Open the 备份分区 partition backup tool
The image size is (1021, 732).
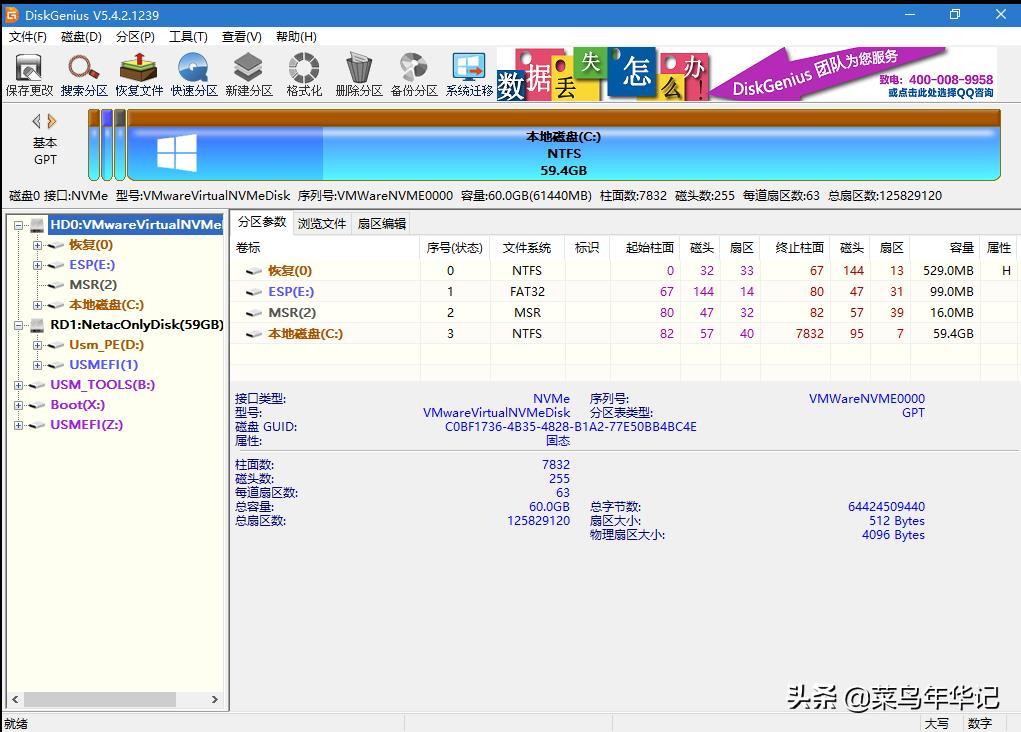click(413, 75)
